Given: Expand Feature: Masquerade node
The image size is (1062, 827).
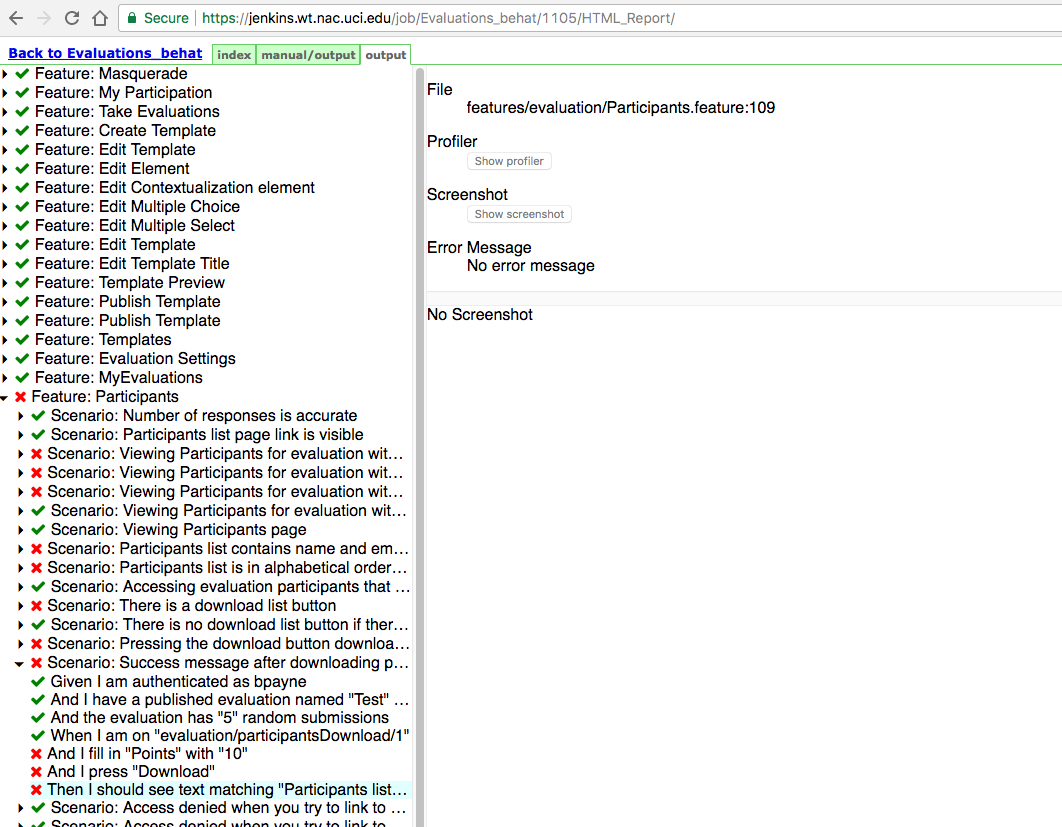Looking at the screenshot, I should click(x=5, y=74).
